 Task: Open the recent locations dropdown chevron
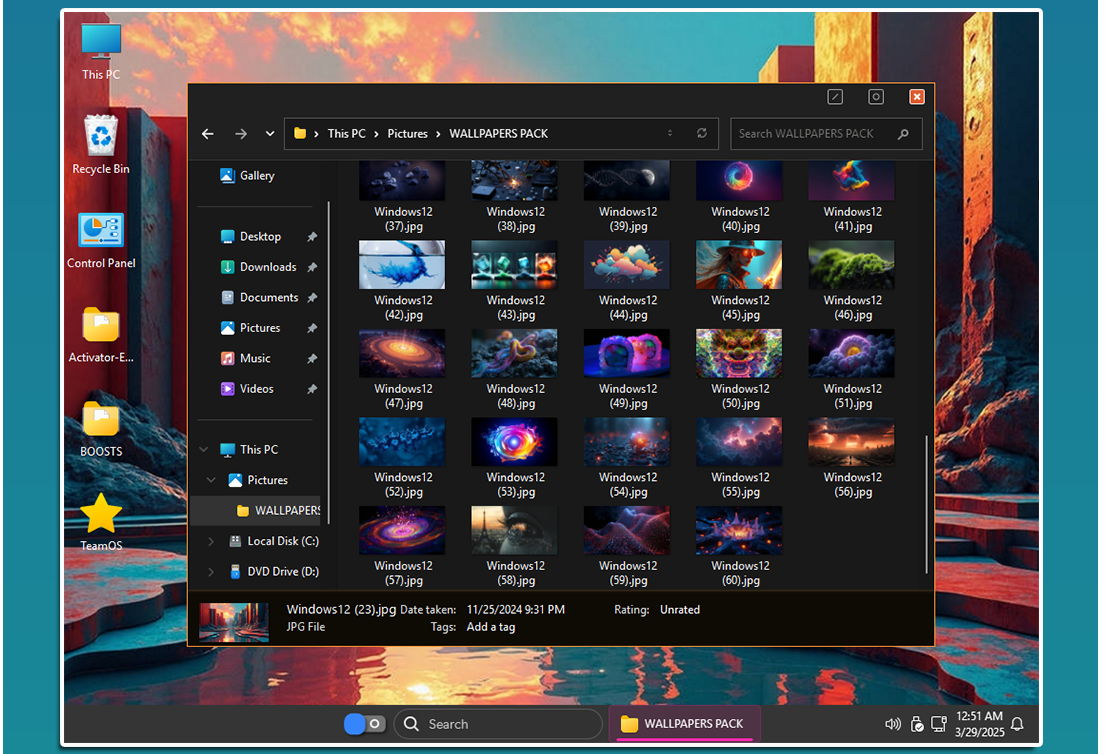coord(270,134)
